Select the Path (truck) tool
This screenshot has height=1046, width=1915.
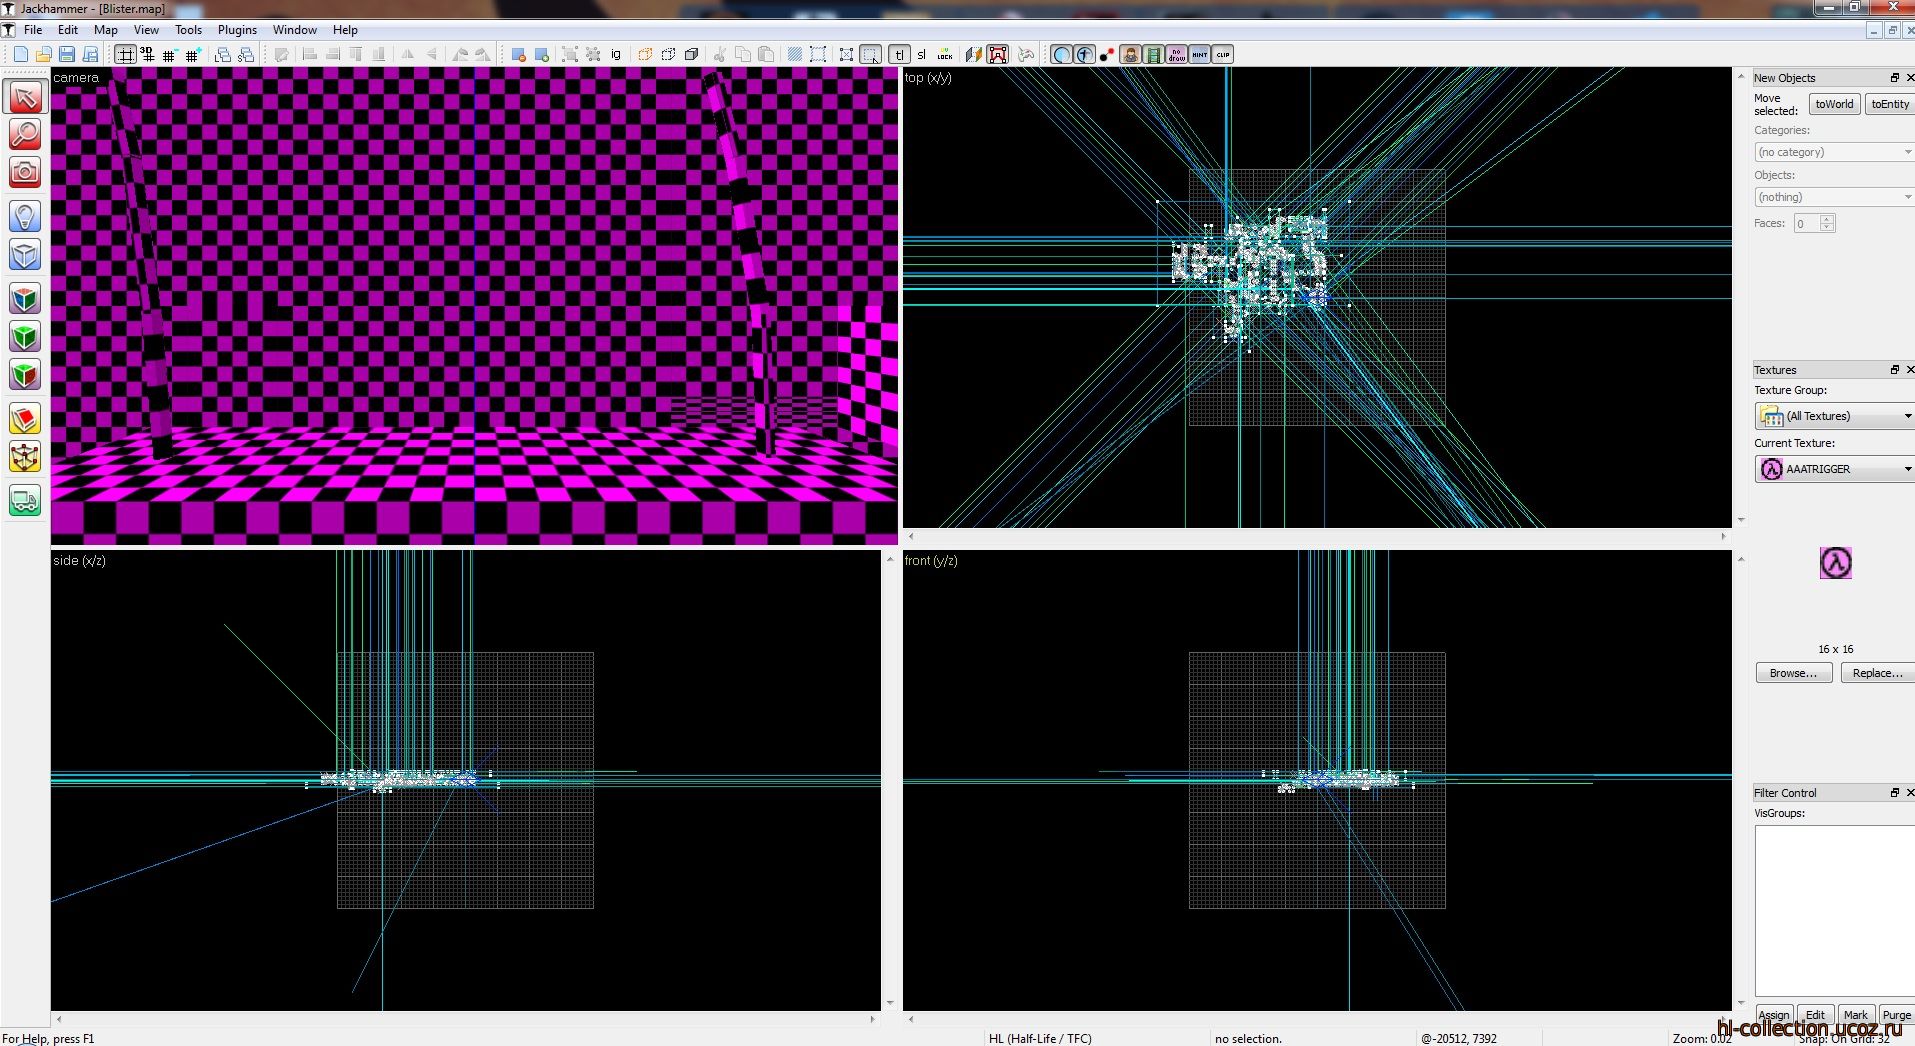point(25,500)
